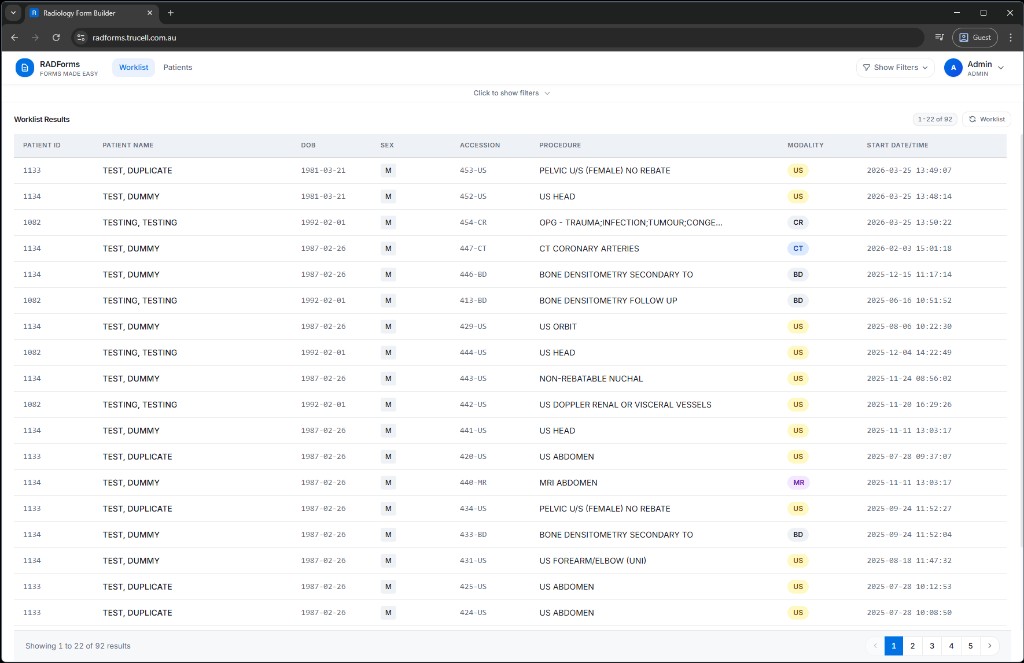1024x663 pixels.
Task: Select 'US DOPPLER RENAL OR VISCERAL VESSELS' row
Action: [510, 405]
